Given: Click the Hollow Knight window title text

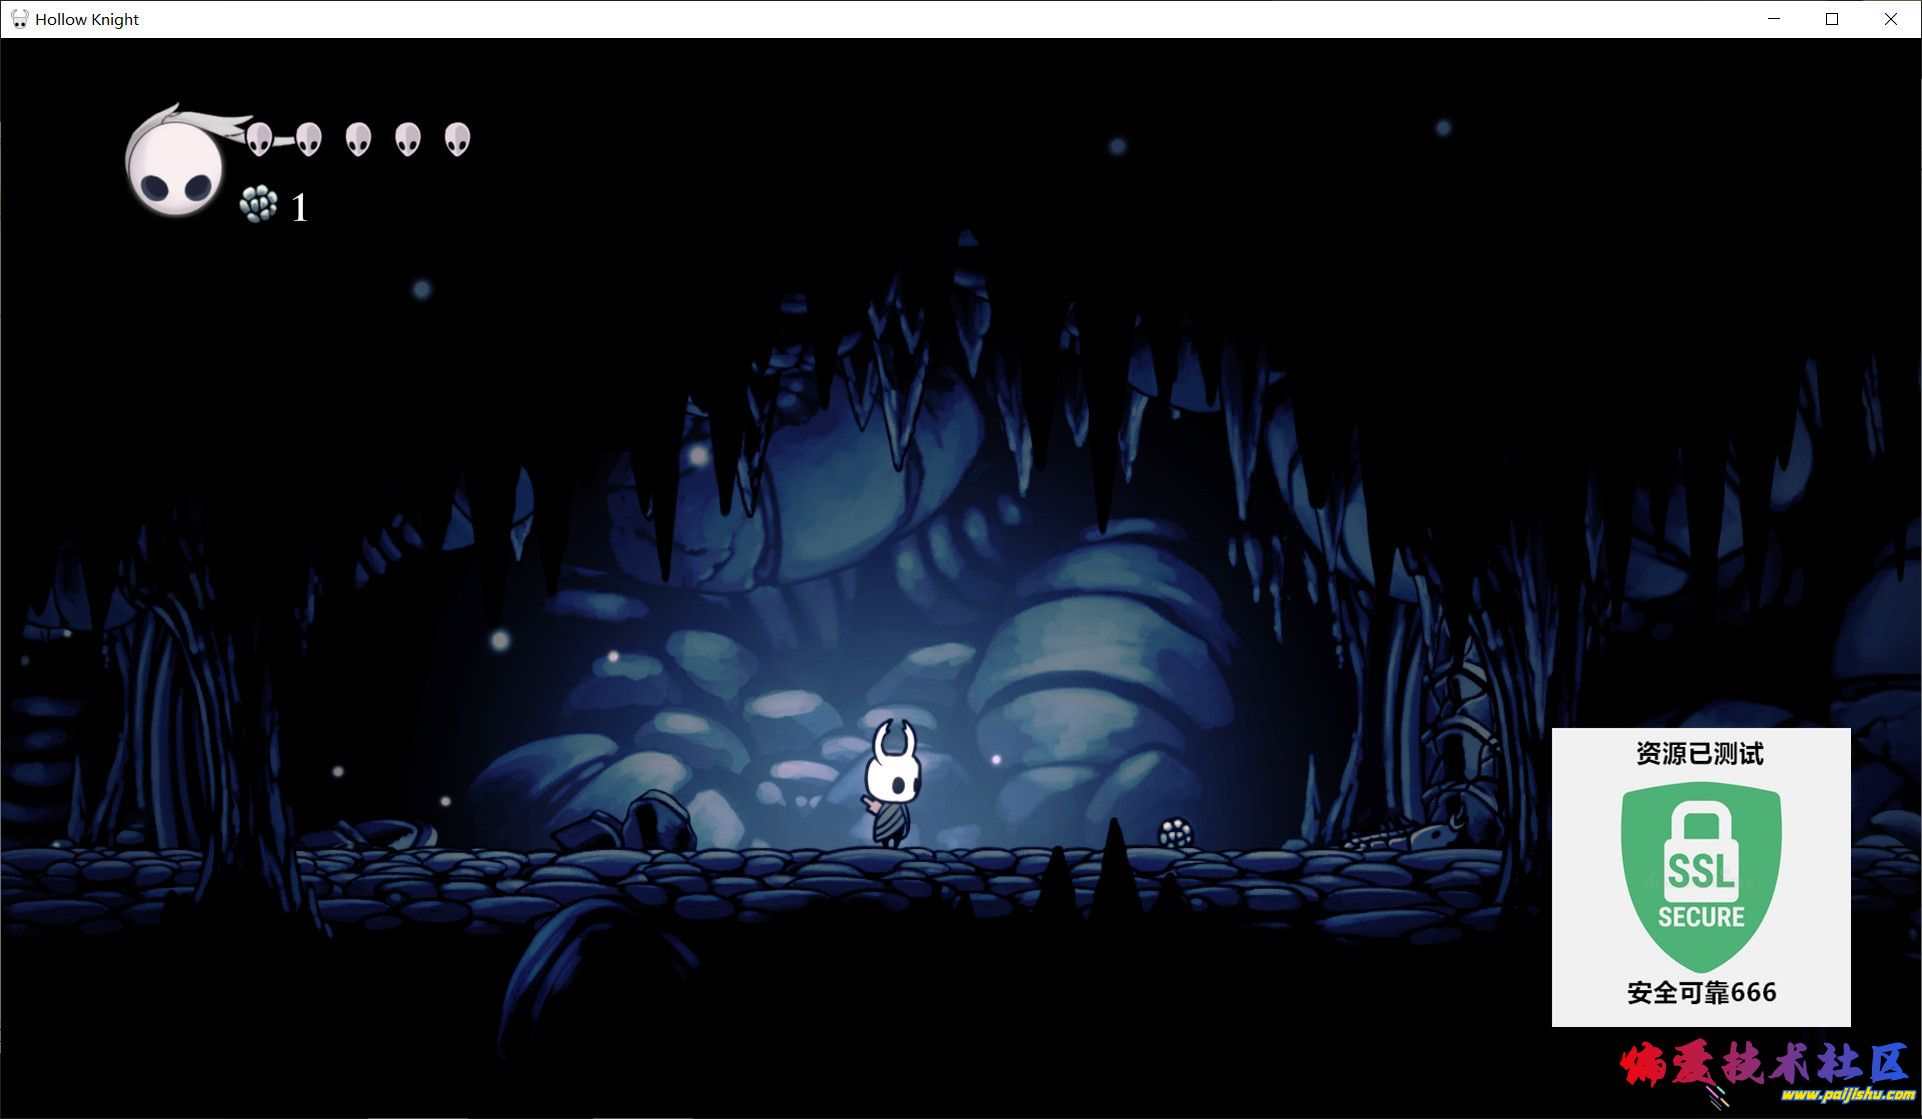Looking at the screenshot, I should pyautogui.click(x=87, y=19).
